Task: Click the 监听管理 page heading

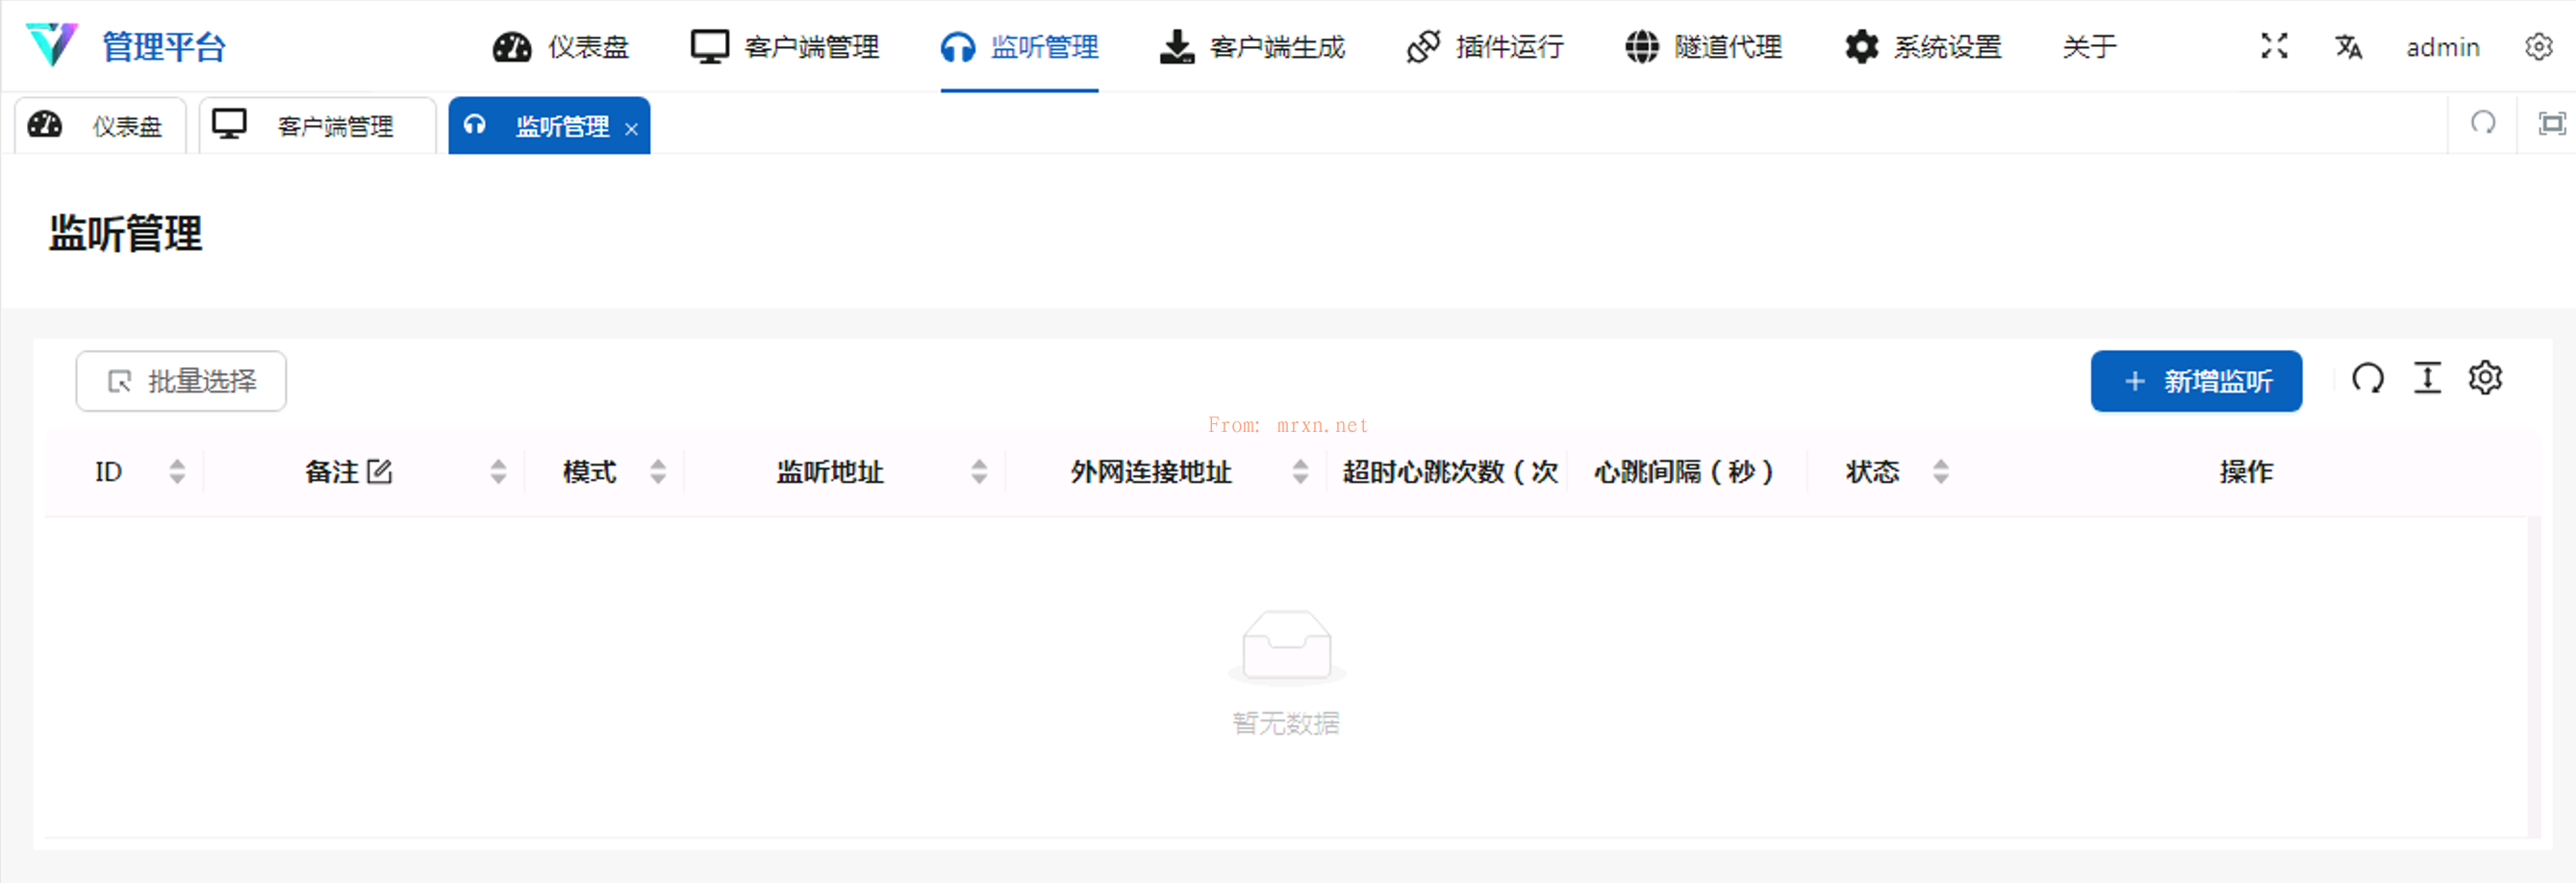Action: 126,233
